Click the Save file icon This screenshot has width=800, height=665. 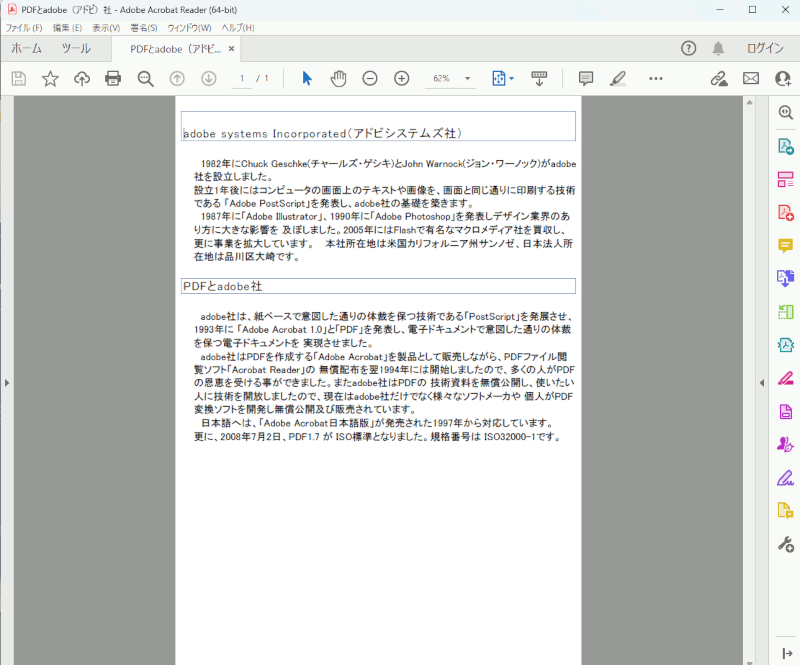pos(19,79)
